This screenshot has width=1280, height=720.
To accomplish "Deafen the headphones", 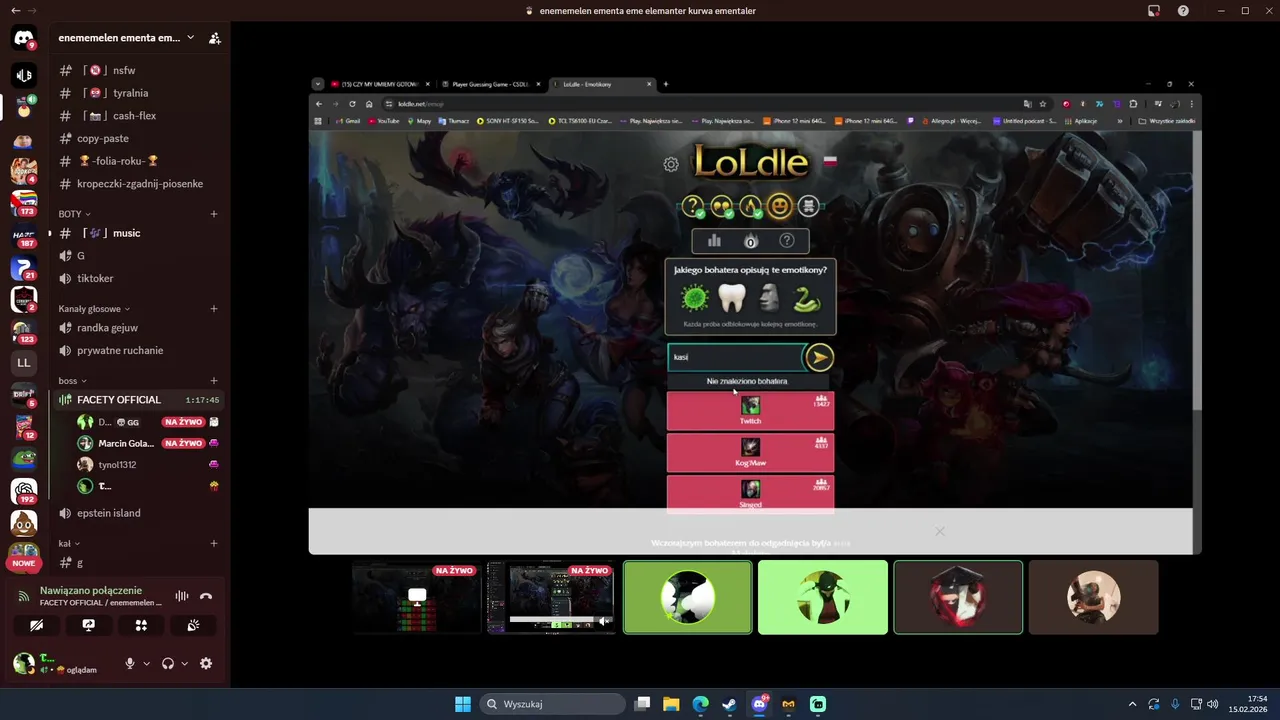I will point(168,663).
